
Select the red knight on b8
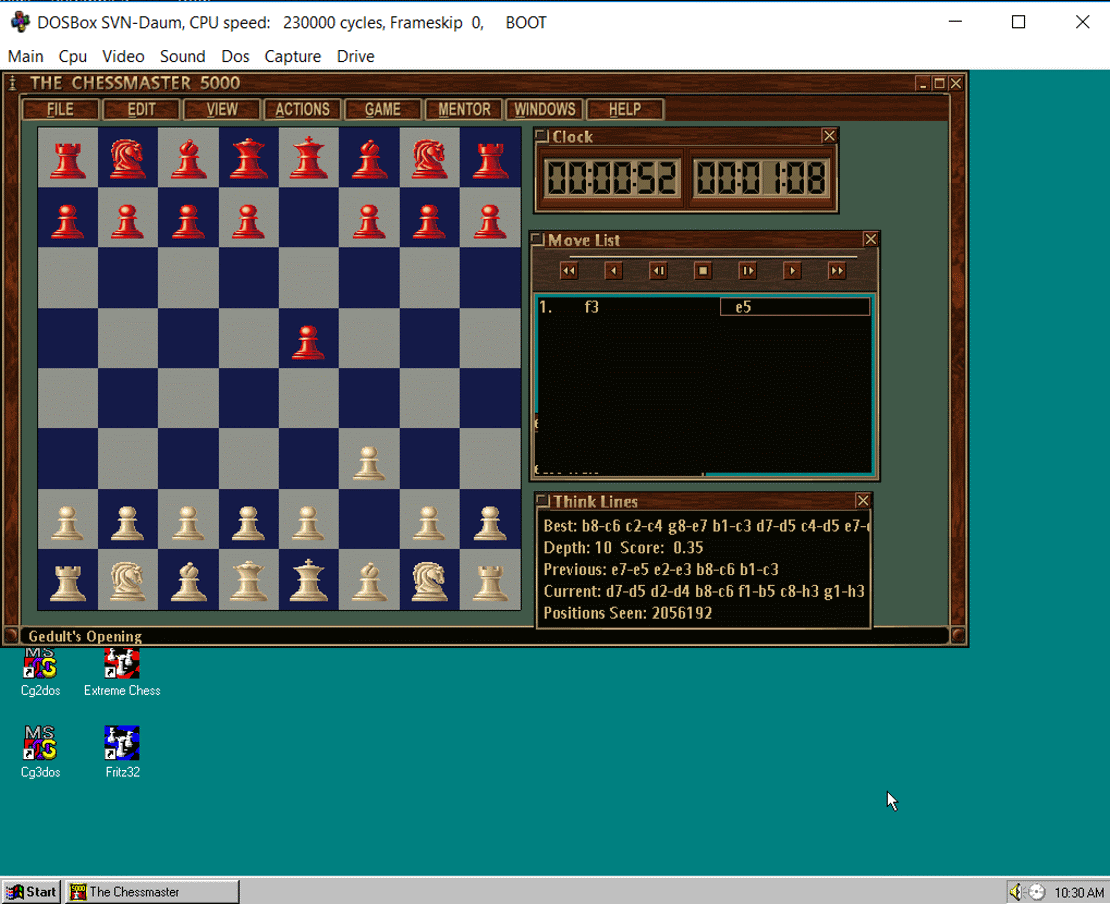pyautogui.click(x=127, y=157)
